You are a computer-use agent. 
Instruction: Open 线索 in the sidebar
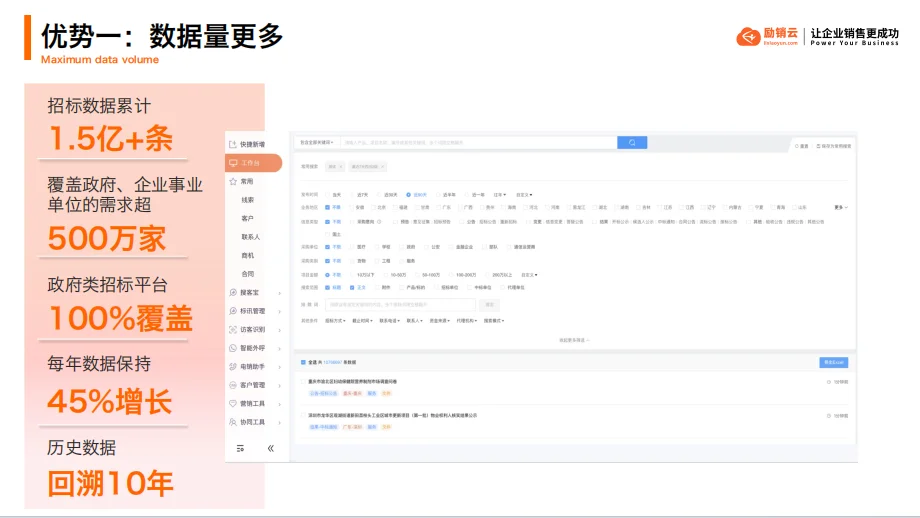click(248, 200)
